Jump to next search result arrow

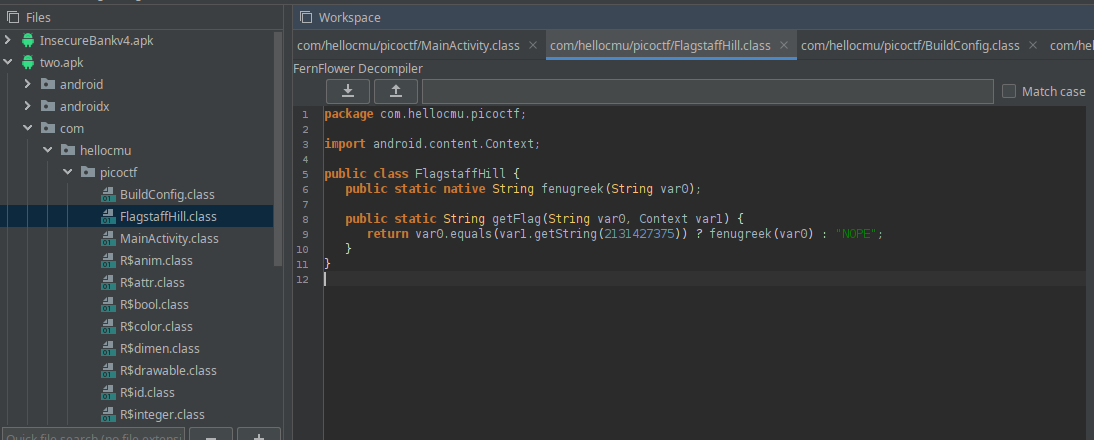click(x=347, y=91)
